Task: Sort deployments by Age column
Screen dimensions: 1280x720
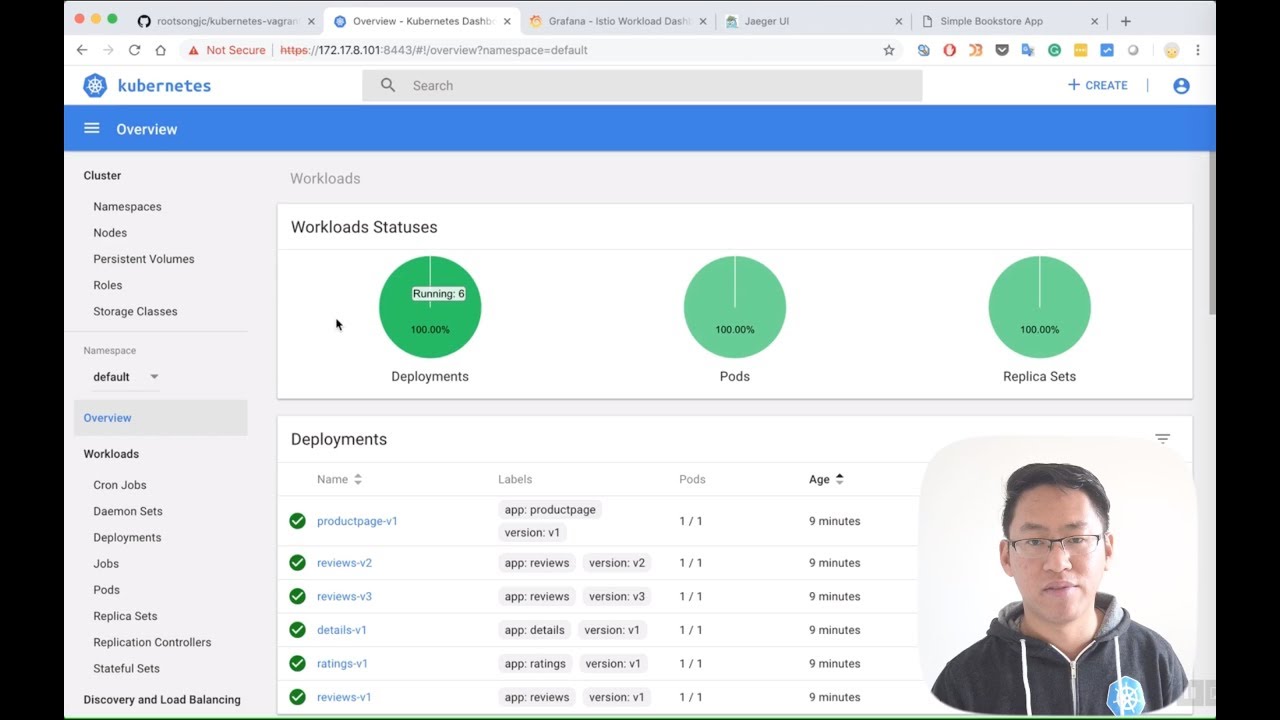Action: pos(826,479)
